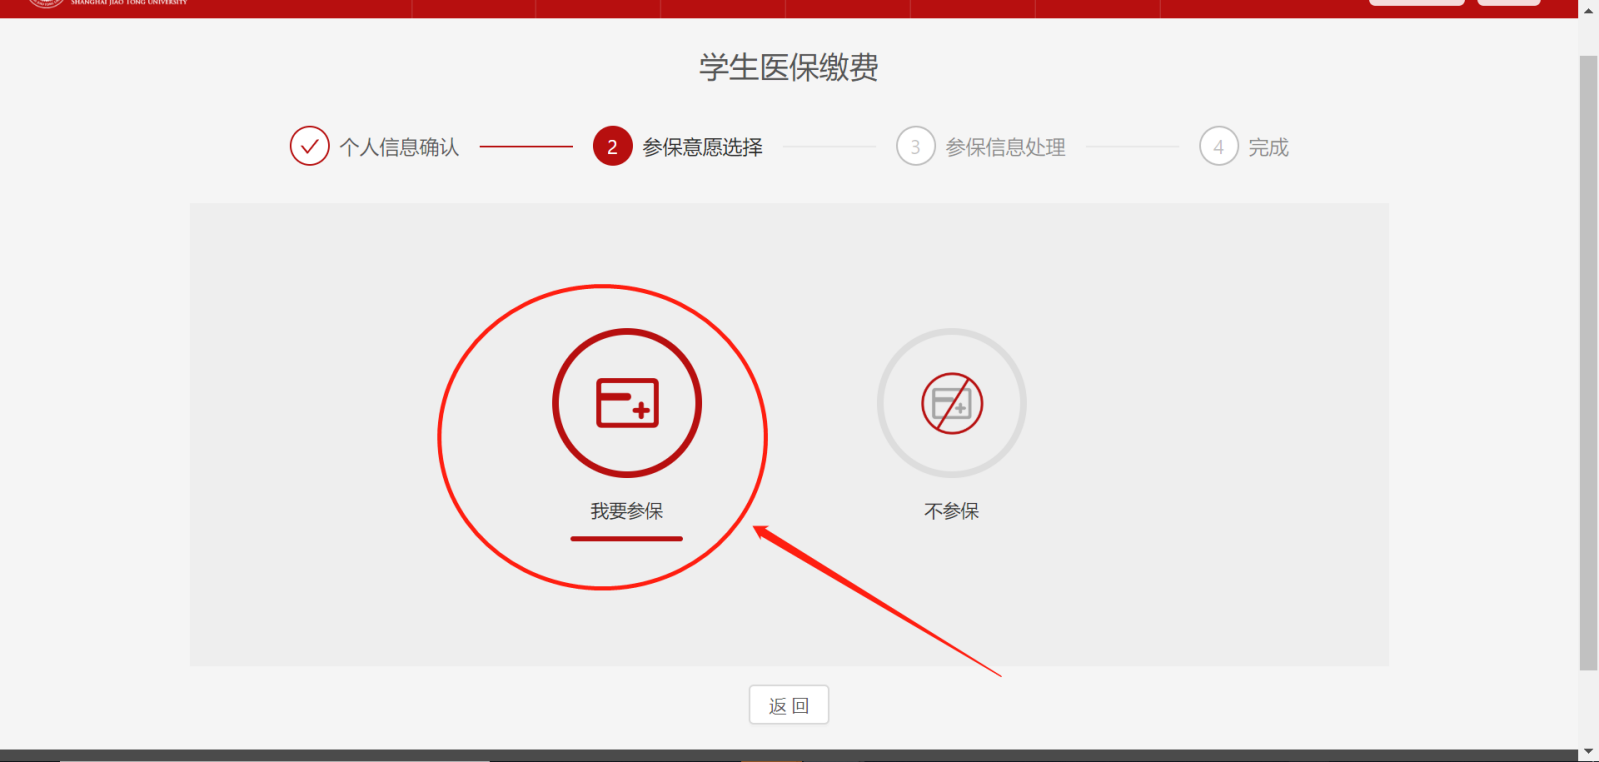Click the red step 2 number circle
1599x762 pixels.
(612, 146)
